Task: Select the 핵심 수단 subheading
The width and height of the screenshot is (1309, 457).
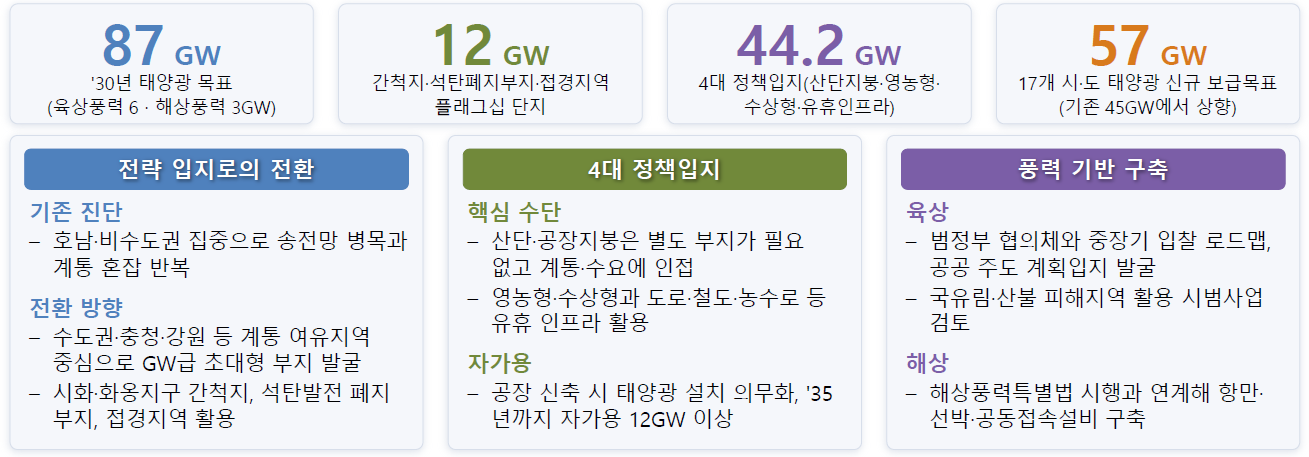Action: click(x=514, y=212)
